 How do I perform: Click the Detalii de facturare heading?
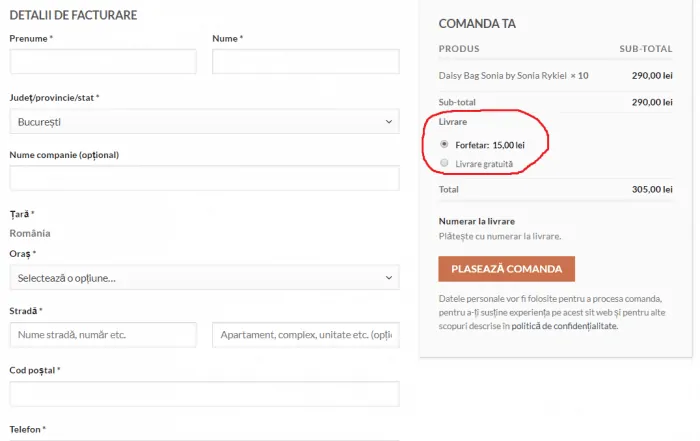[x=73, y=15]
